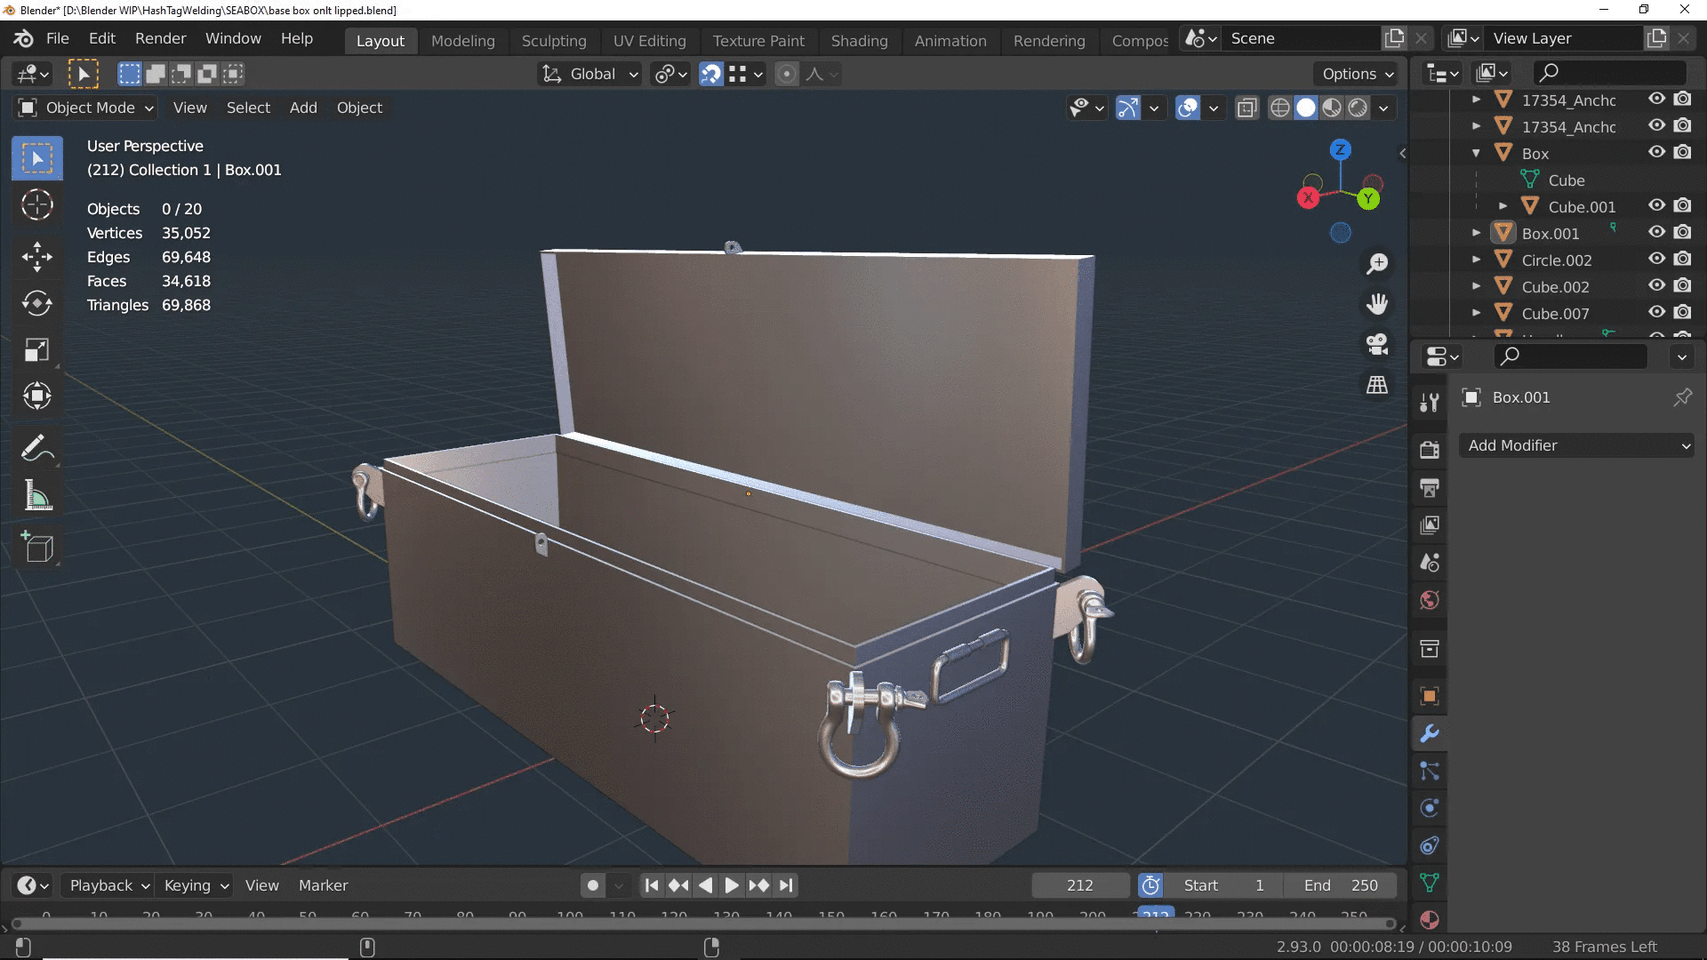Hide Circle.002 in viewport
Image resolution: width=1707 pixels, height=960 pixels.
coord(1656,259)
